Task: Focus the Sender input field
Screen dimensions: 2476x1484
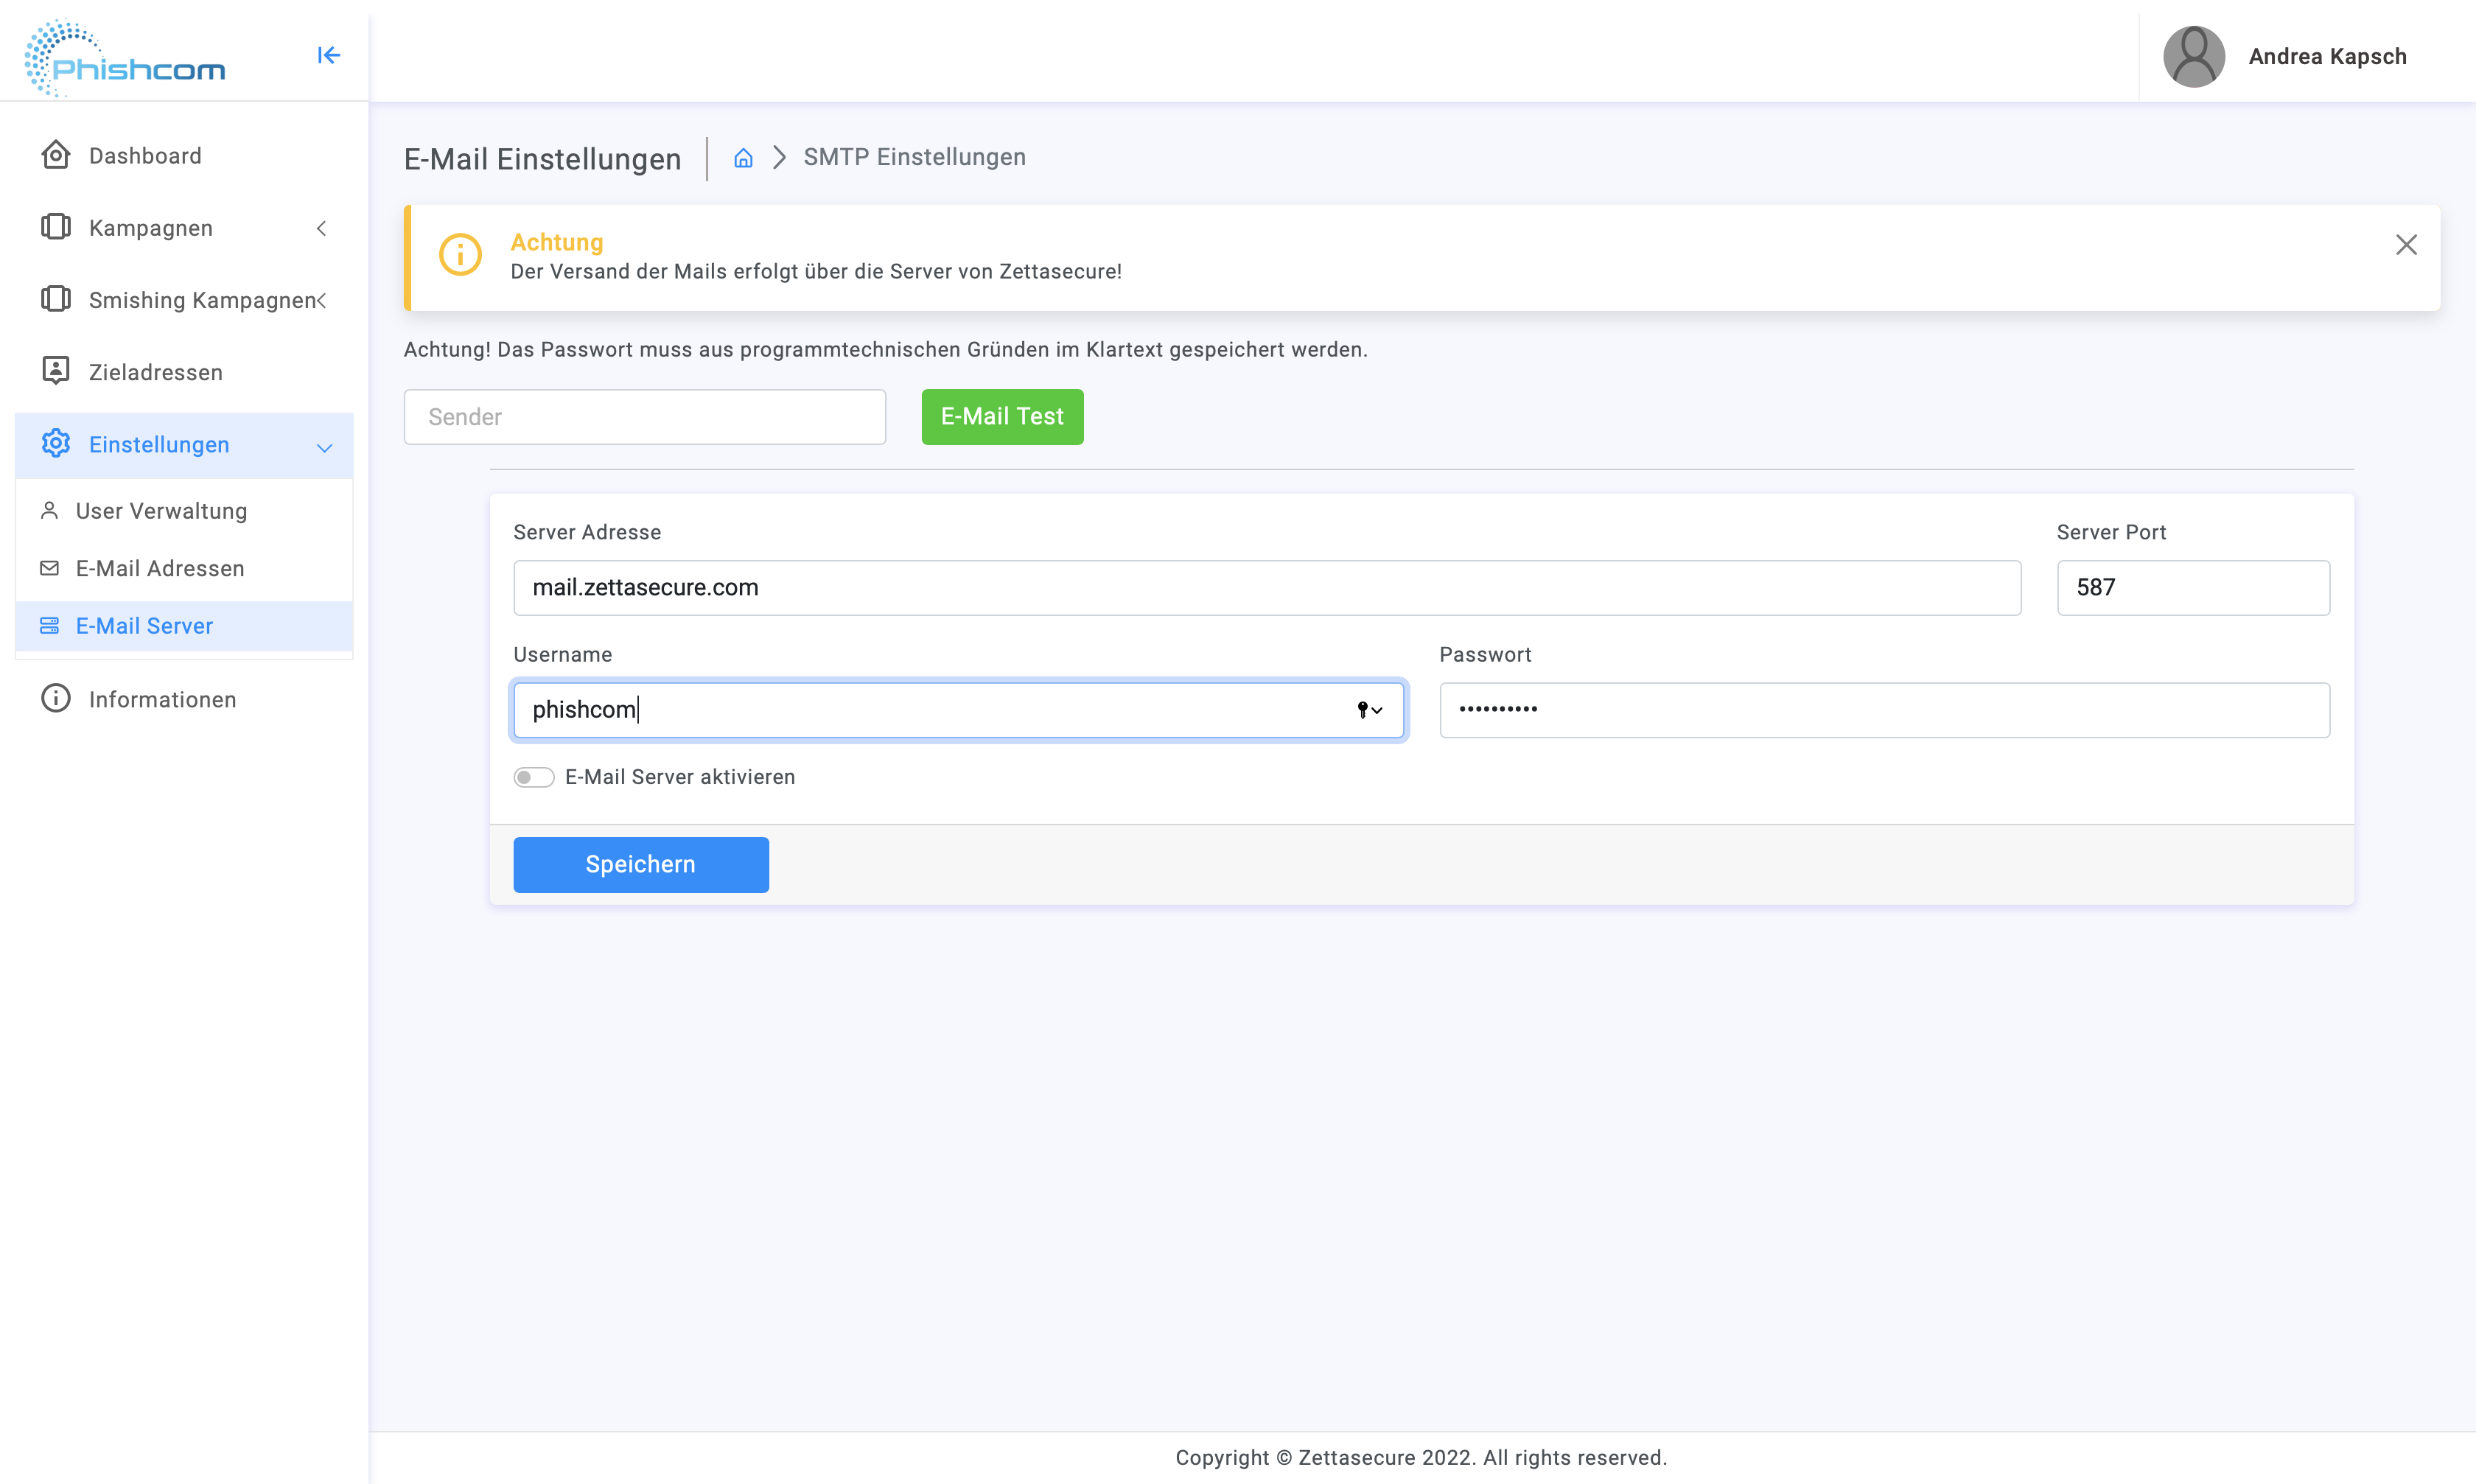Action: (644, 416)
